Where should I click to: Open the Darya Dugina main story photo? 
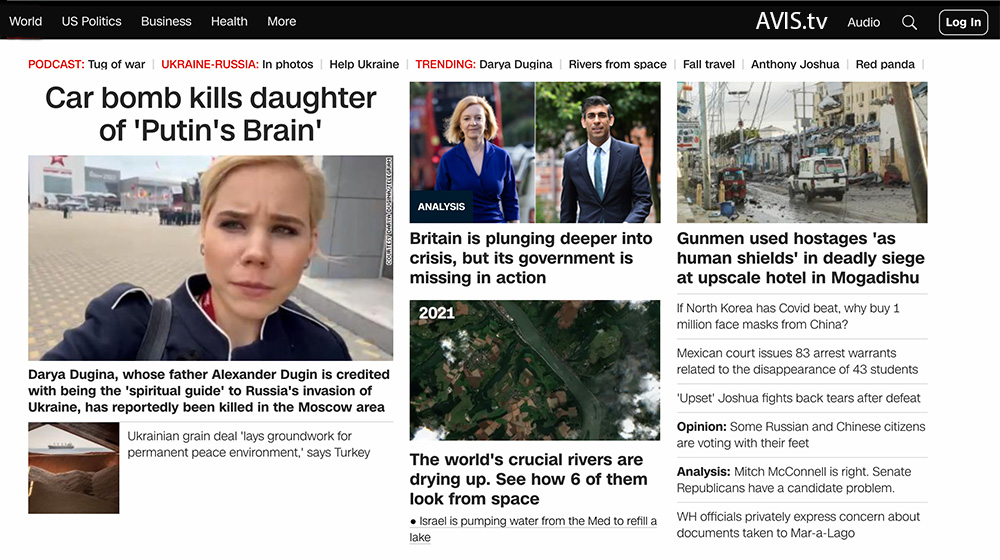point(210,257)
